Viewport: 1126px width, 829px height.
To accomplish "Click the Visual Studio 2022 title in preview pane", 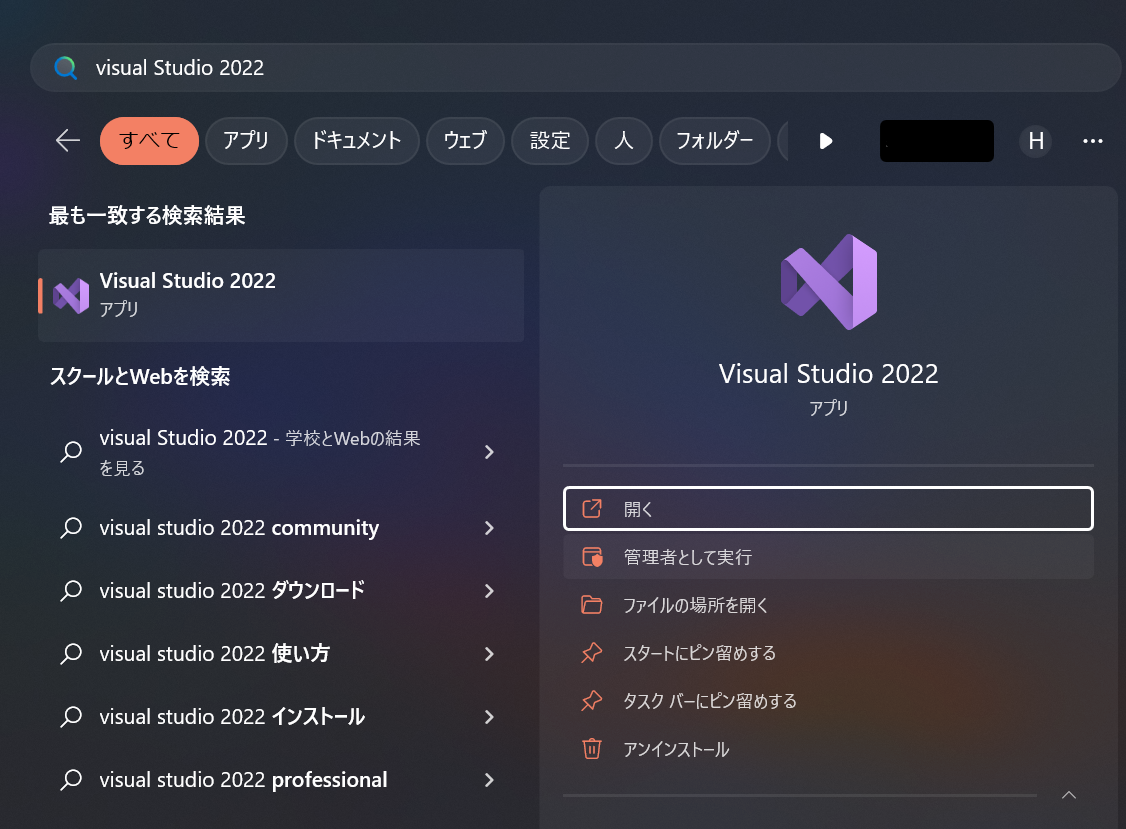I will (x=828, y=374).
